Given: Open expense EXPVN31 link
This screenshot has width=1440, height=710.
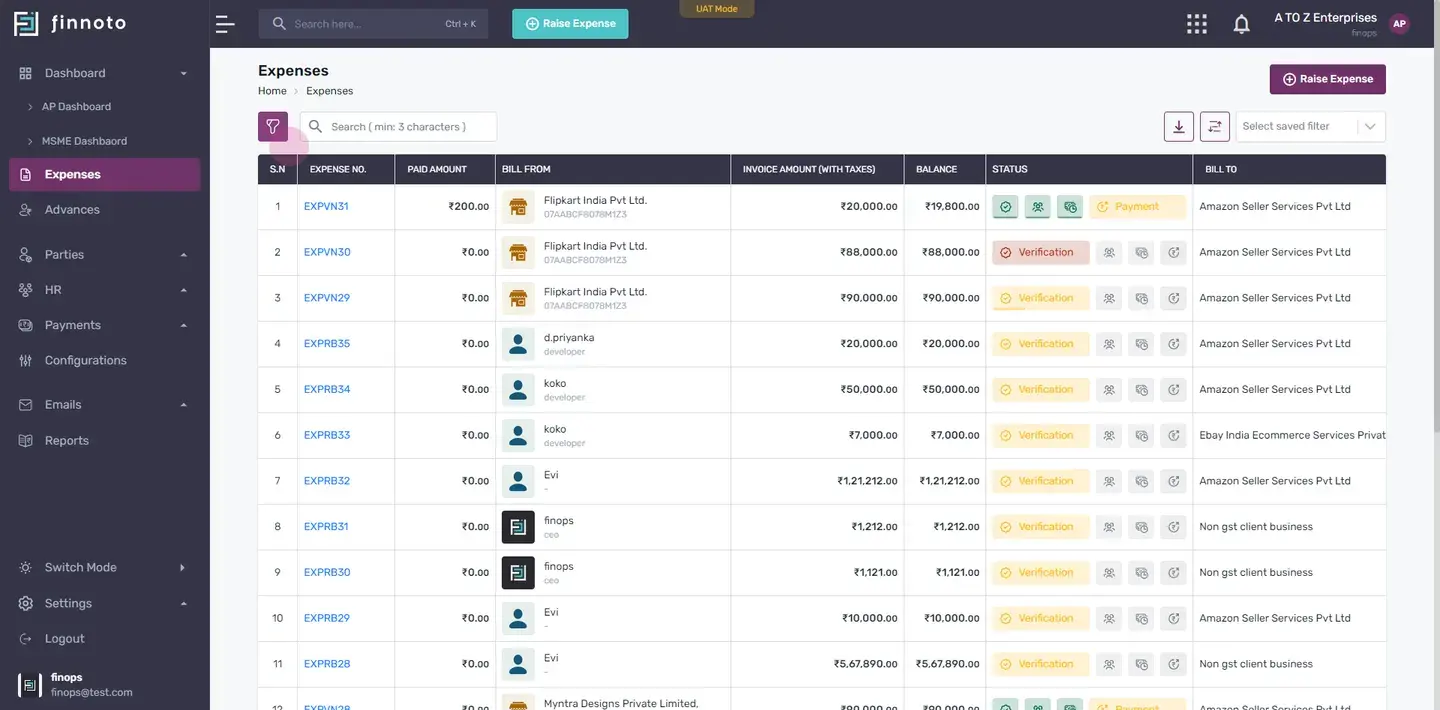Looking at the screenshot, I should click(326, 207).
